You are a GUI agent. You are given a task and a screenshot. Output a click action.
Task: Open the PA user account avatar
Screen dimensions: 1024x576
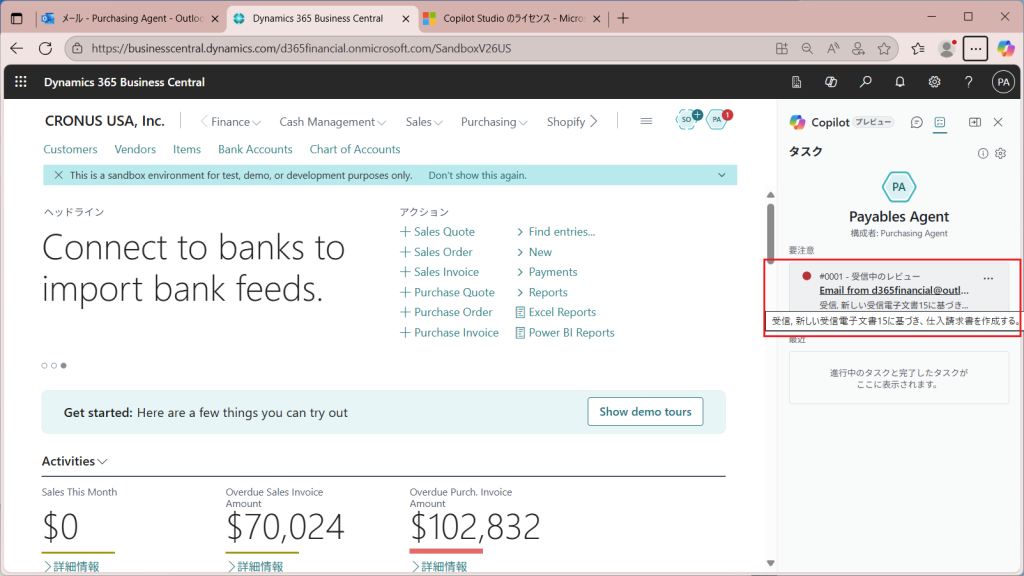(1003, 82)
